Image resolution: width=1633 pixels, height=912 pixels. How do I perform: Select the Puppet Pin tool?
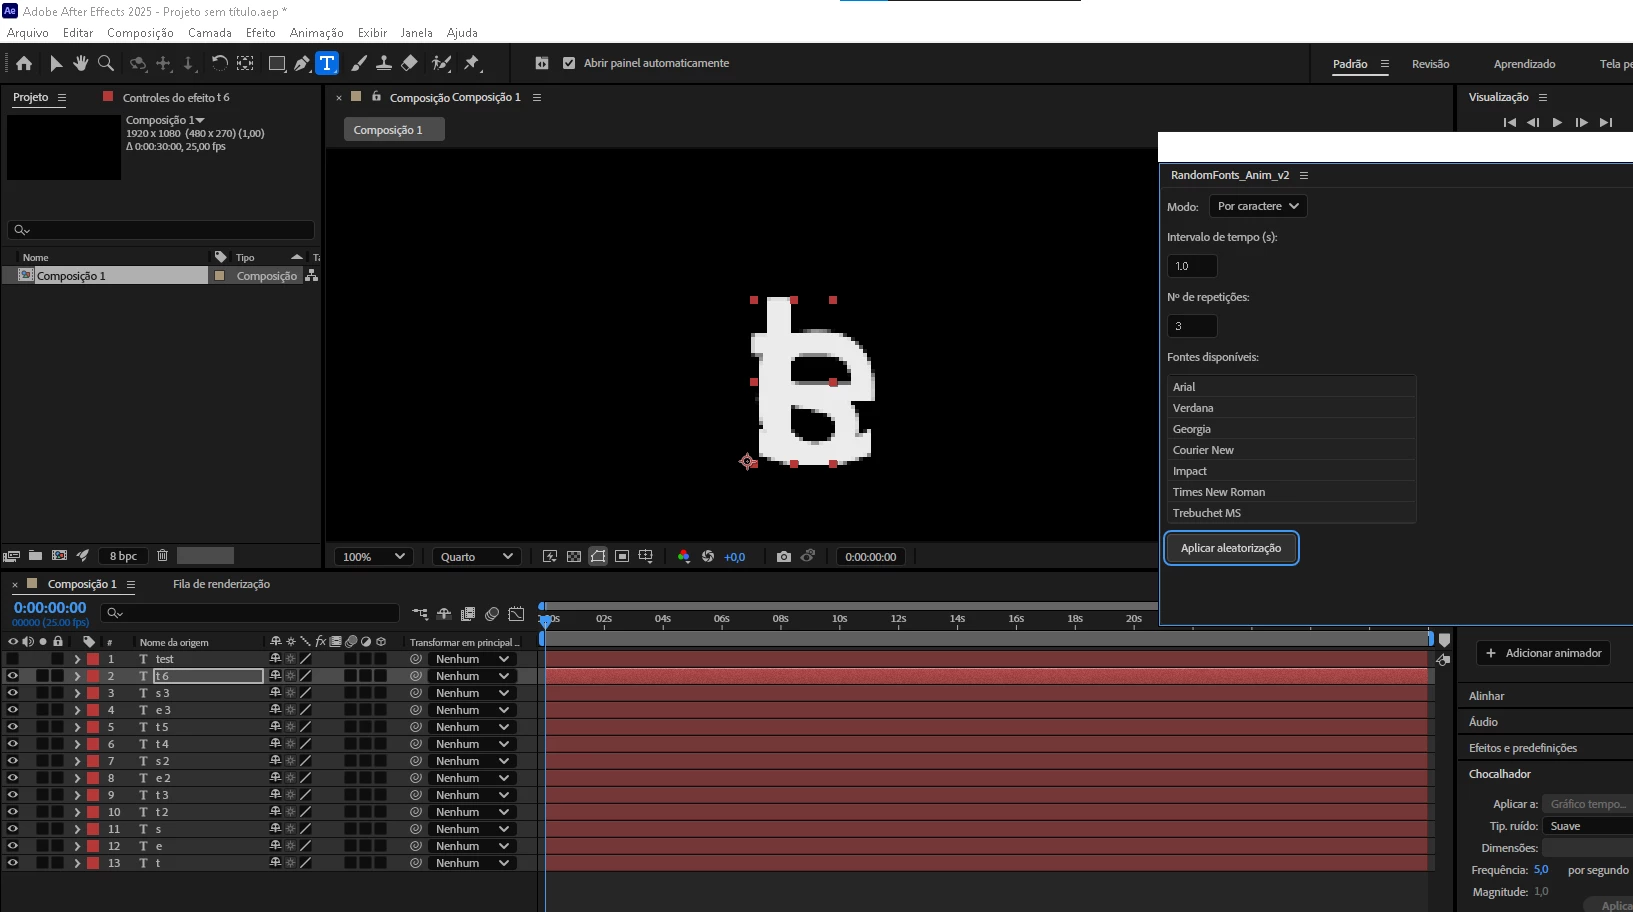[x=472, y=63]
